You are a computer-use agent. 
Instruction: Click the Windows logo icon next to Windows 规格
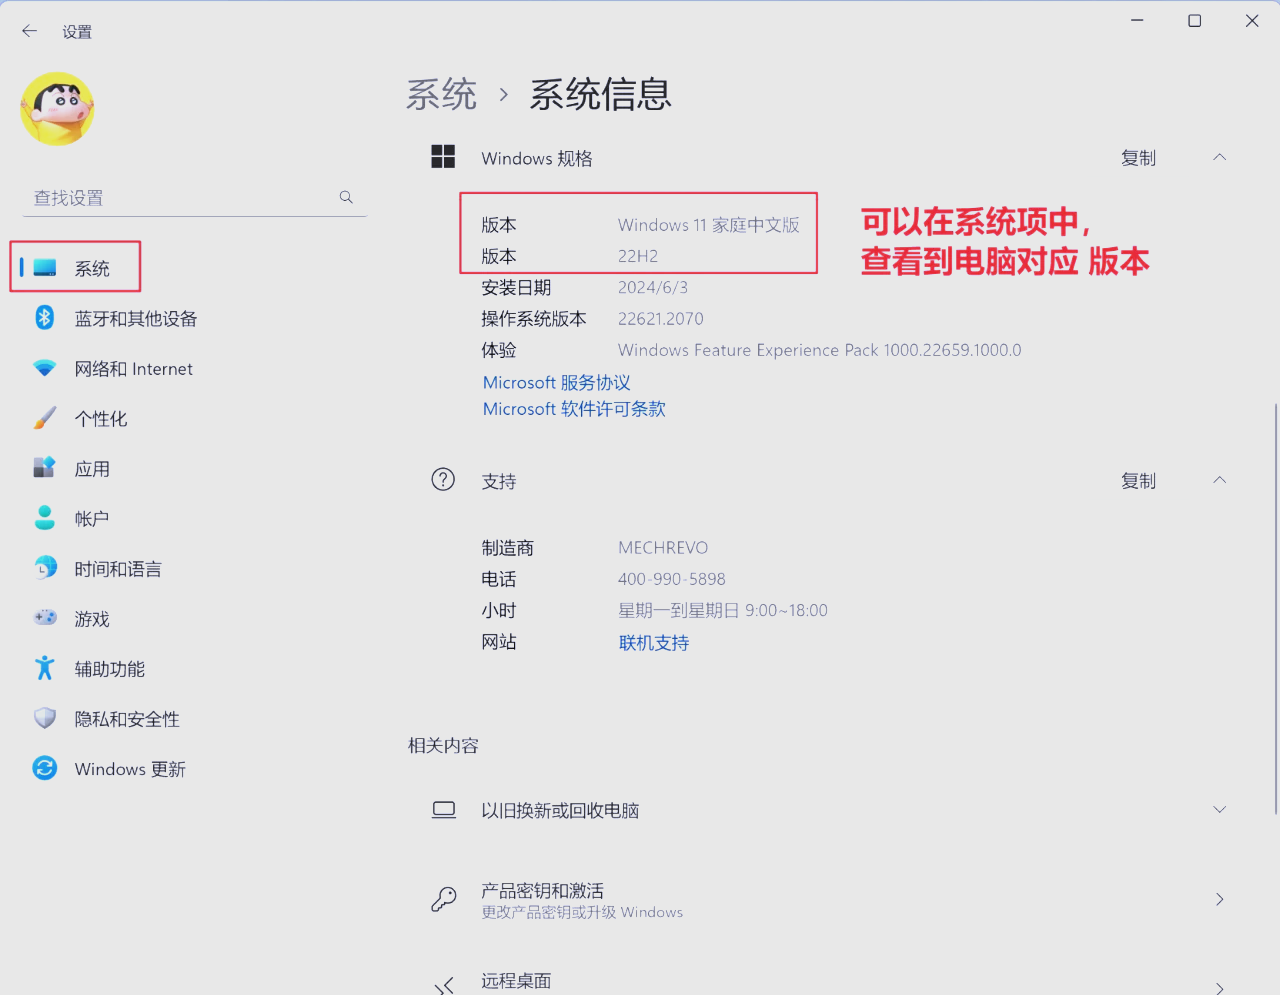(x=443, y=157)
